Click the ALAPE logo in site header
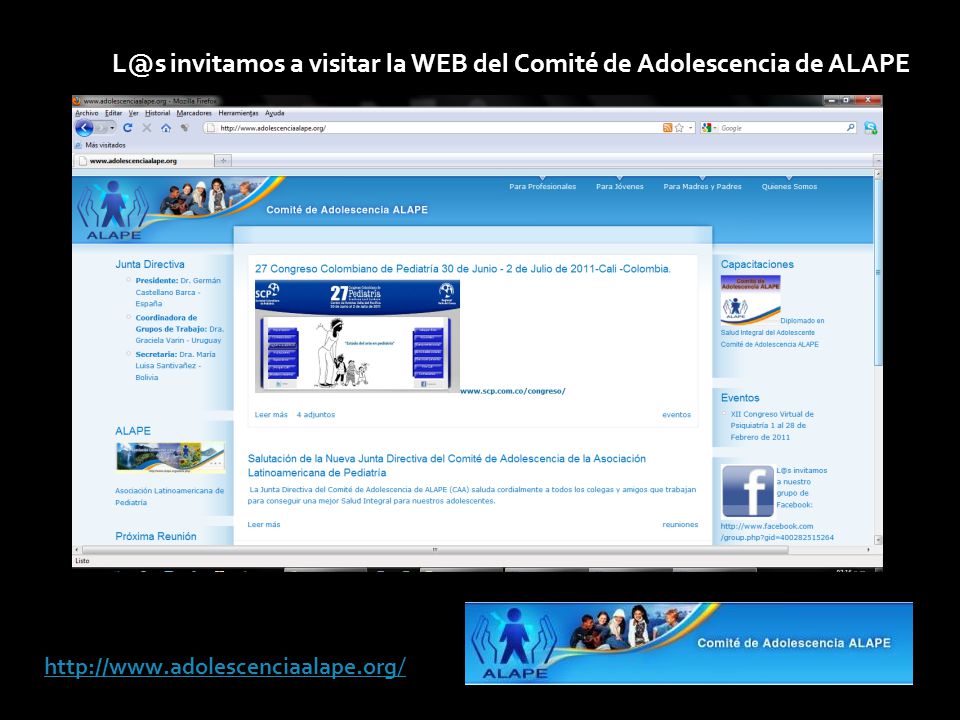Image resolution: width=960 pixels, height=720 pixels. [x=114, y=210]
